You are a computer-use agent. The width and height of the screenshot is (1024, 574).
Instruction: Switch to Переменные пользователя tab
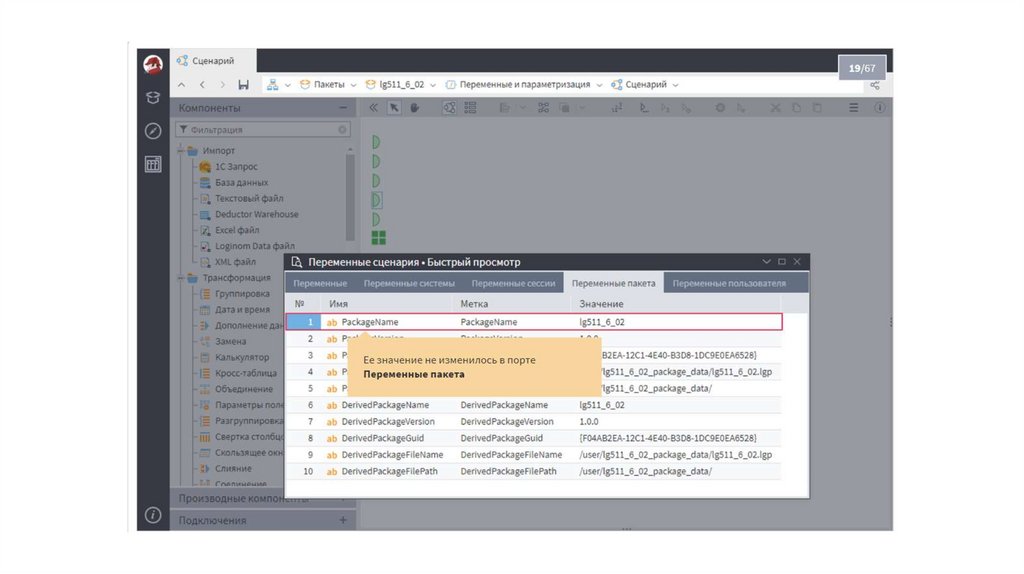[728, 283]
